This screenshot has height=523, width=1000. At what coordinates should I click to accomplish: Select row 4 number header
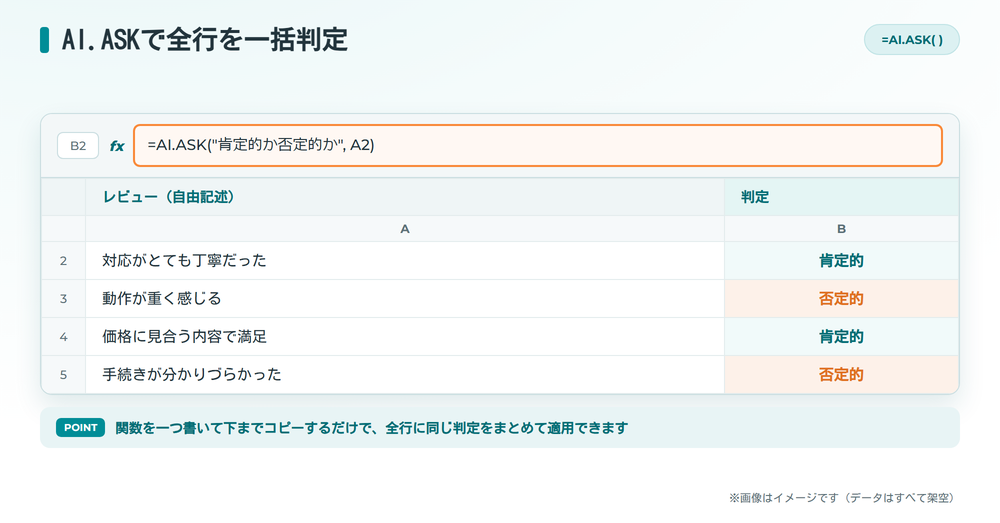click(63, 337)
